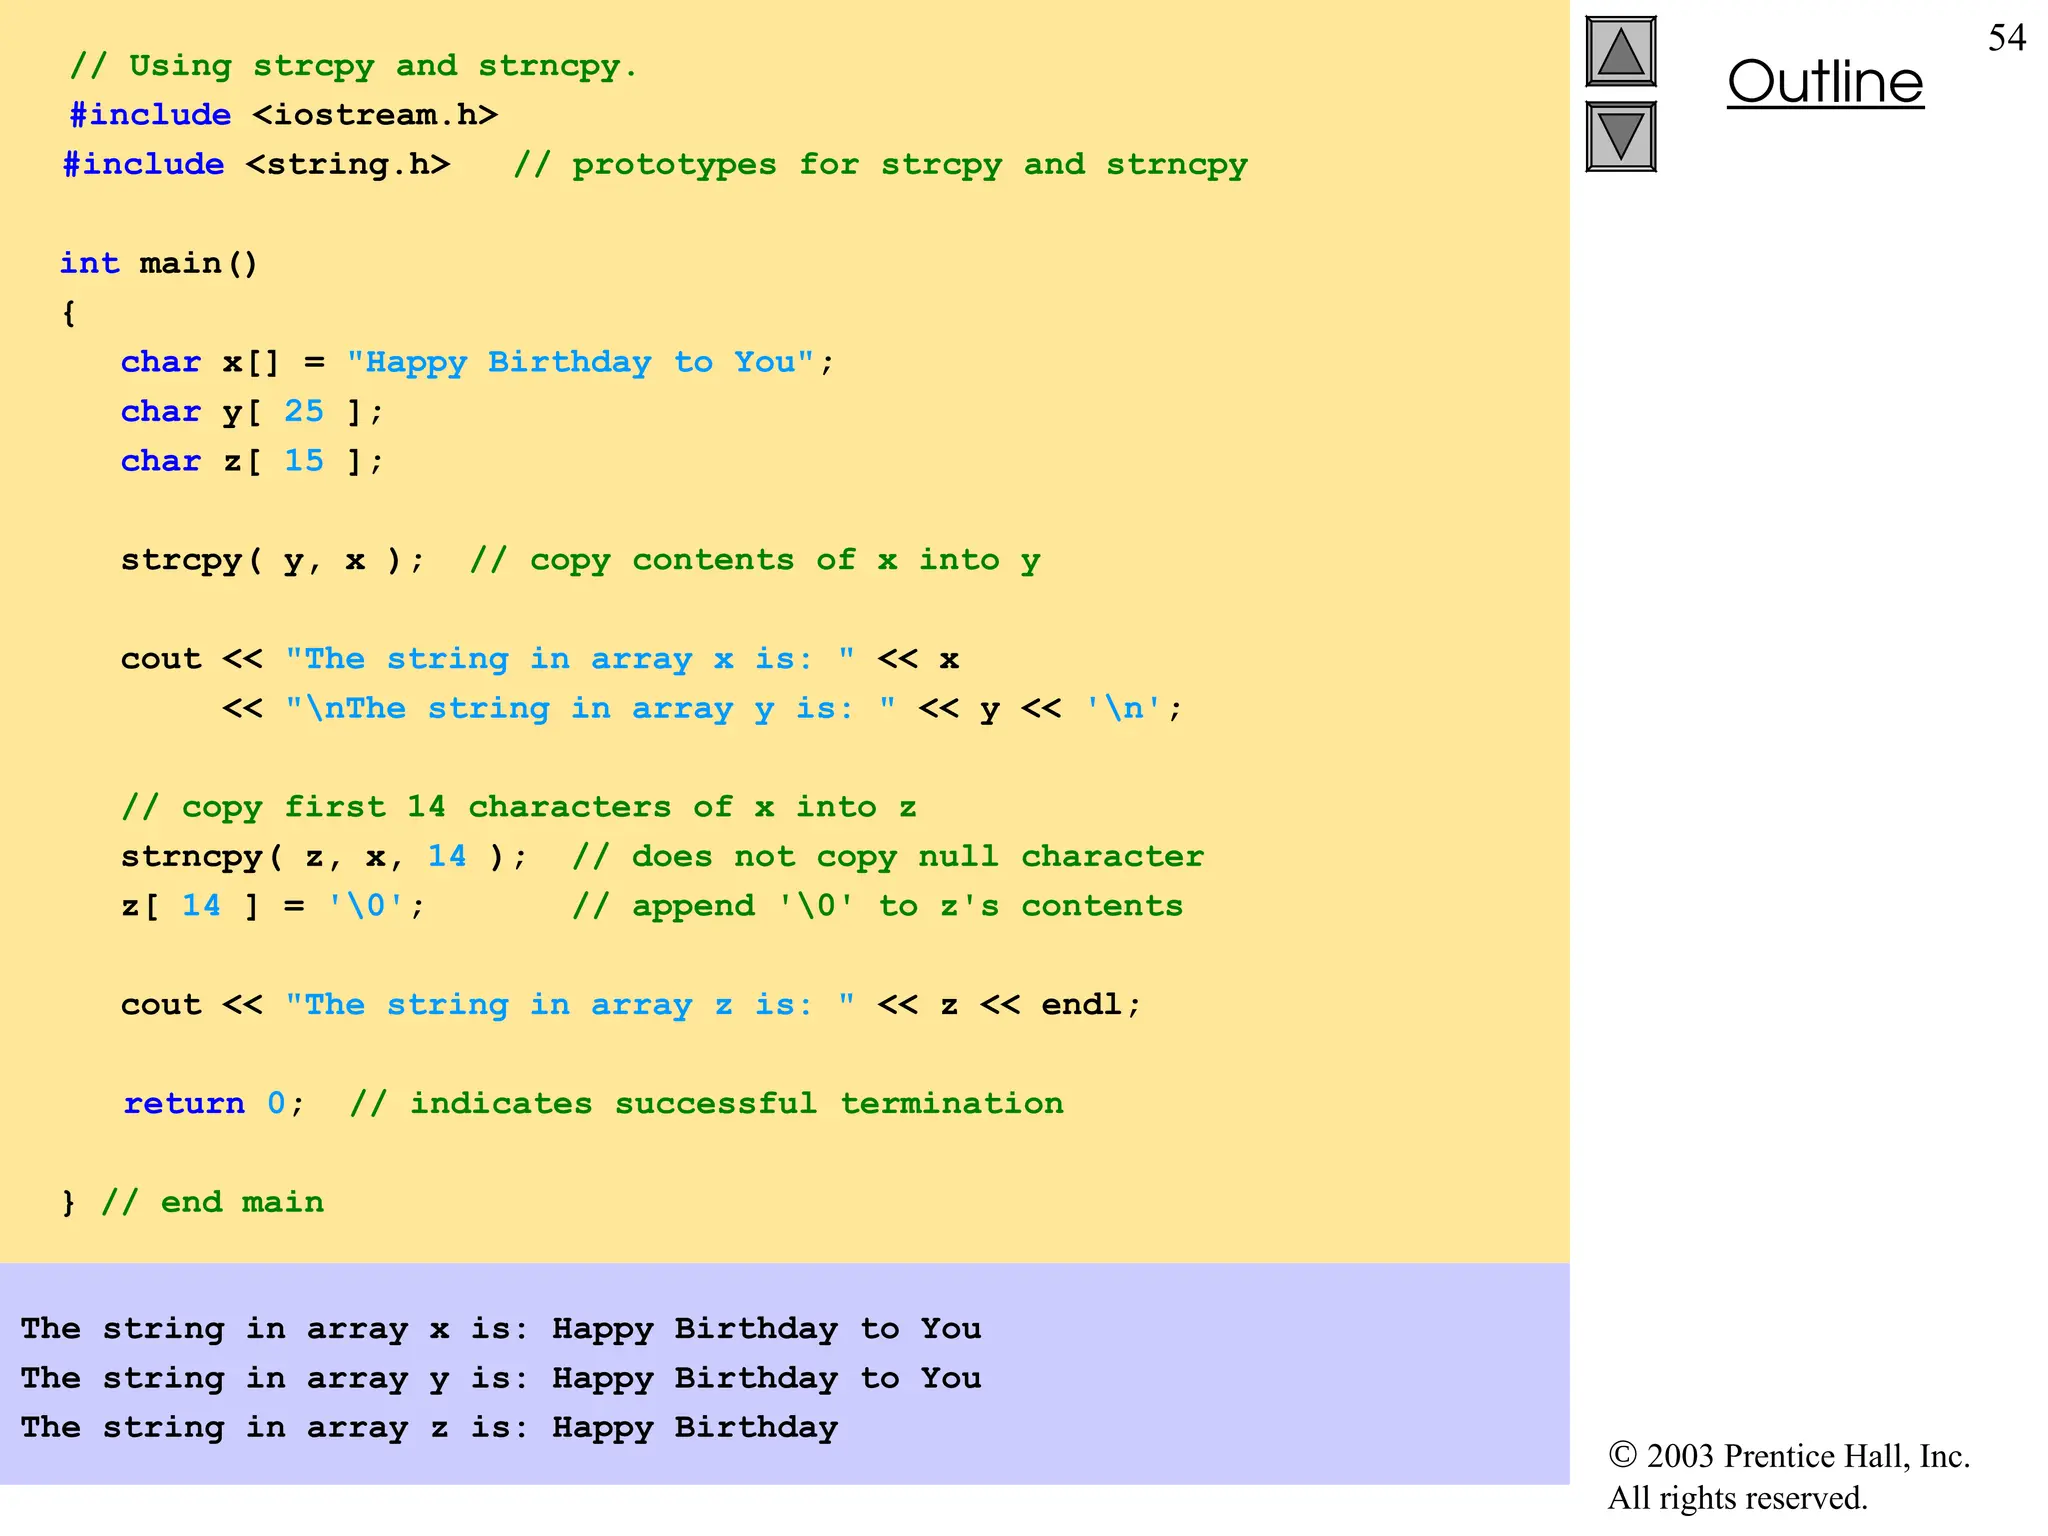Viewport: 2048px width, 1536px height.
Task: Click output line for array y
Action: click(x=501, y=1379)
